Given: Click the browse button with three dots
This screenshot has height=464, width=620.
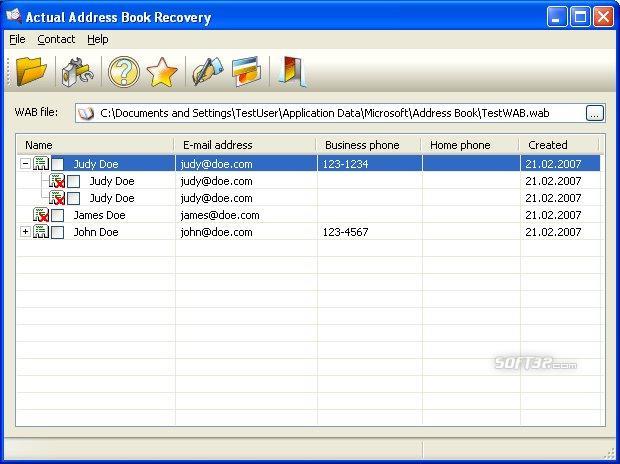Looking at the screenshot, I should click(x=595, y=113).
